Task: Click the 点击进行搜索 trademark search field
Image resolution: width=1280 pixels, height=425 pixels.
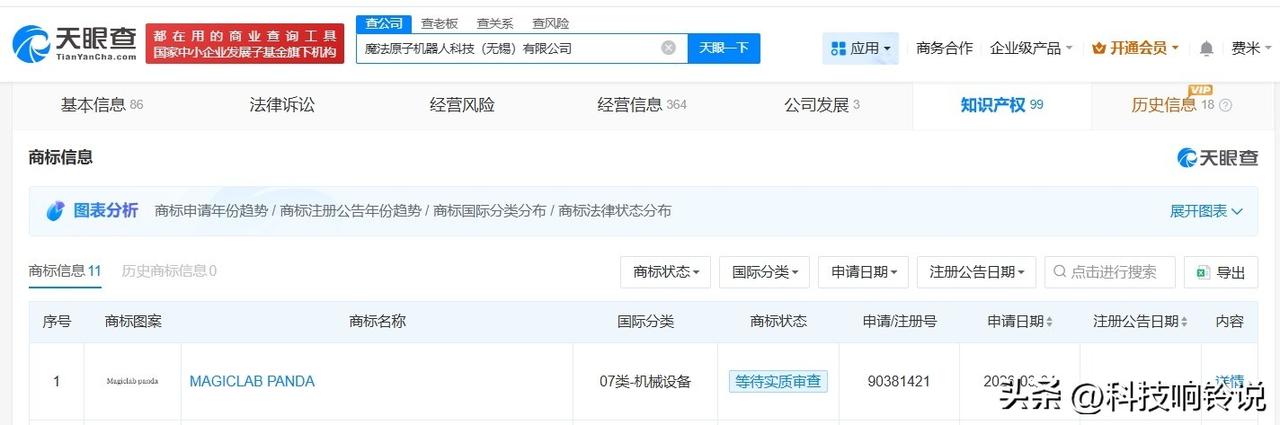Action: coord(1110,272)
